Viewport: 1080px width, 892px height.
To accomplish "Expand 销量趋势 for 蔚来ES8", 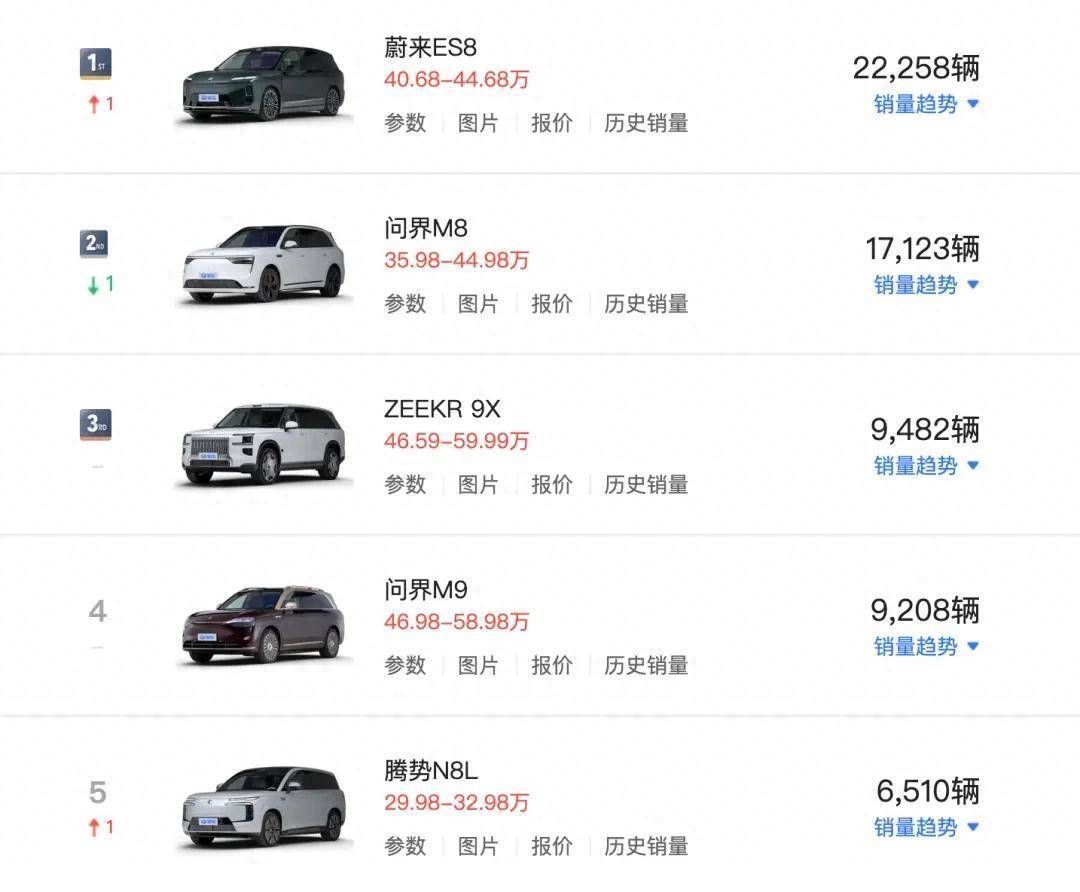I will tap(926, 104).
